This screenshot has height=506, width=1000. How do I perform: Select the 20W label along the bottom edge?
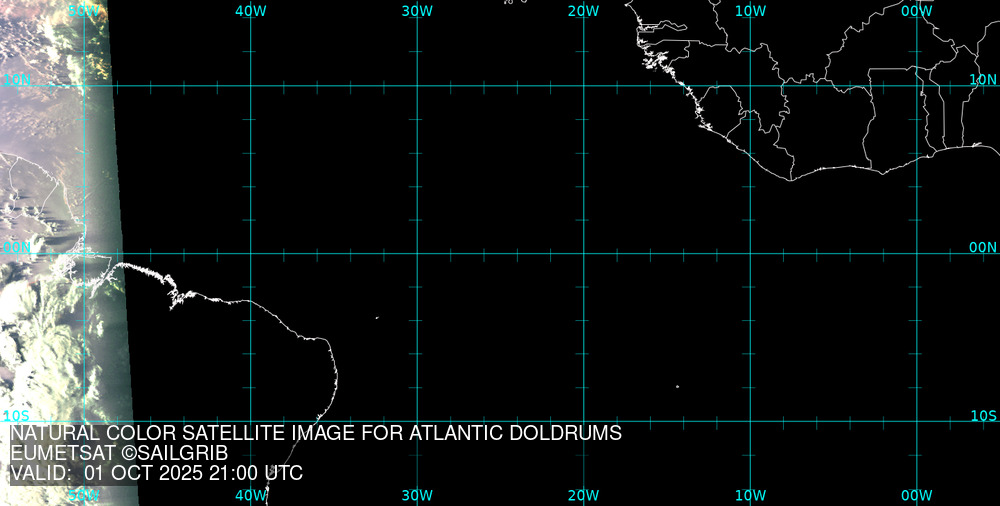(x=583, y=495)
